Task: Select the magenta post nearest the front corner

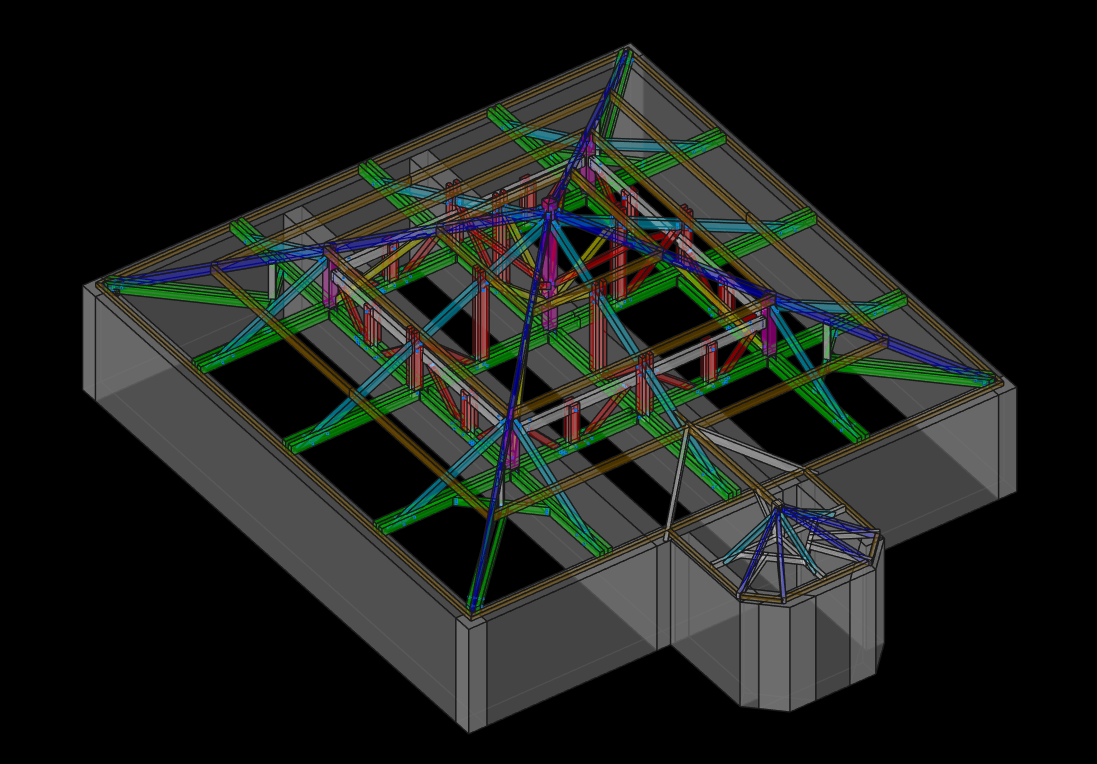Action: pos(513,450)
